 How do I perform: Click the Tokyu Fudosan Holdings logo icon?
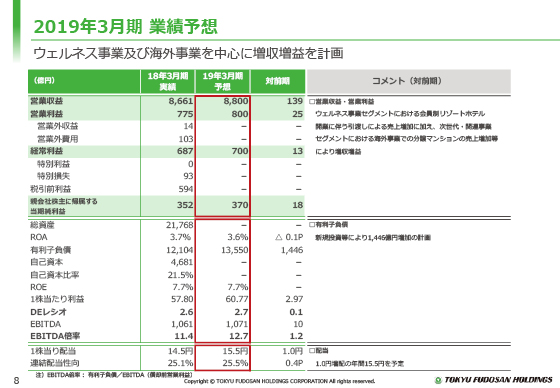[x=438, y=380]
